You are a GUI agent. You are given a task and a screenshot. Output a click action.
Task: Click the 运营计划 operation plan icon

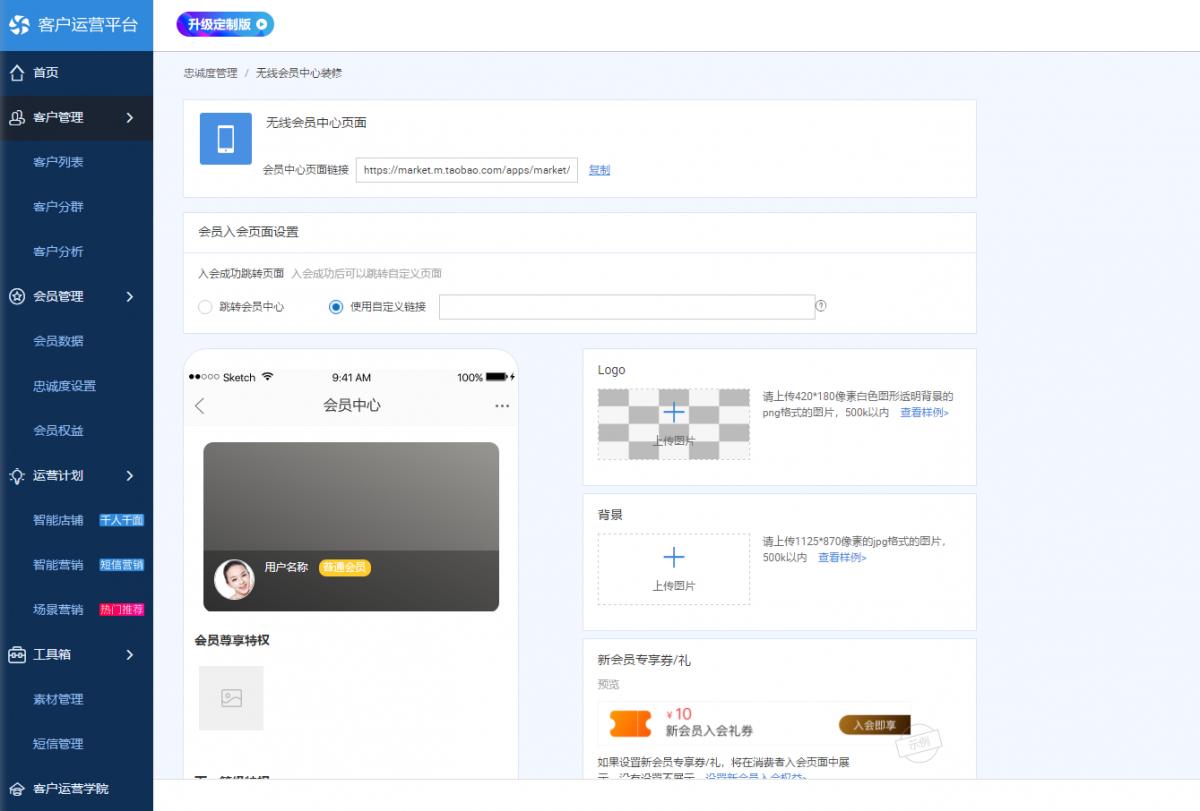[x=15, y=476]
